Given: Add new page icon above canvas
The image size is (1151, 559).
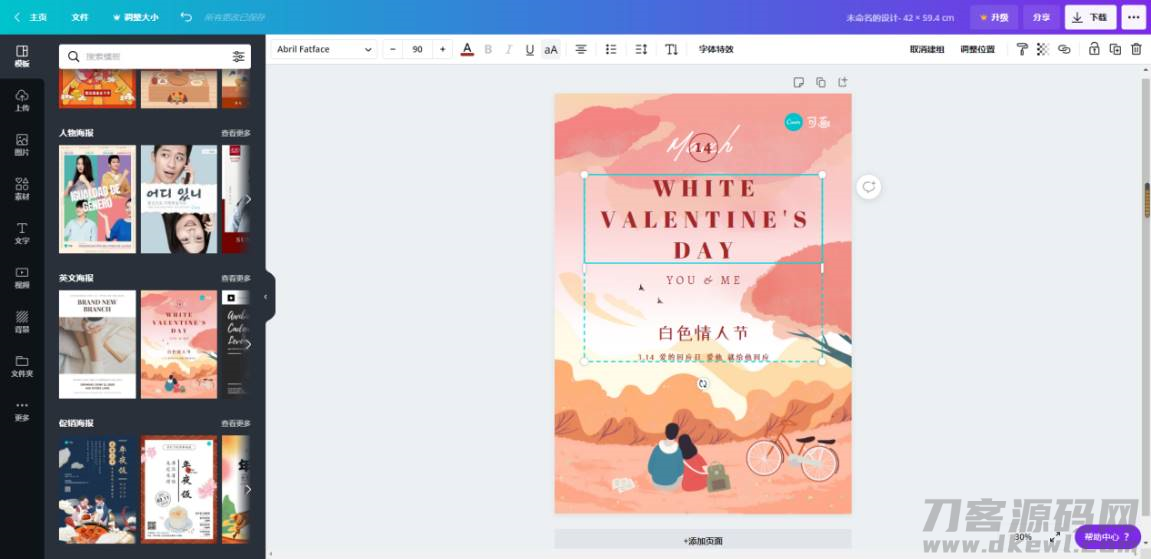Looking at the screenshot, I should click(x=843, y=82).
